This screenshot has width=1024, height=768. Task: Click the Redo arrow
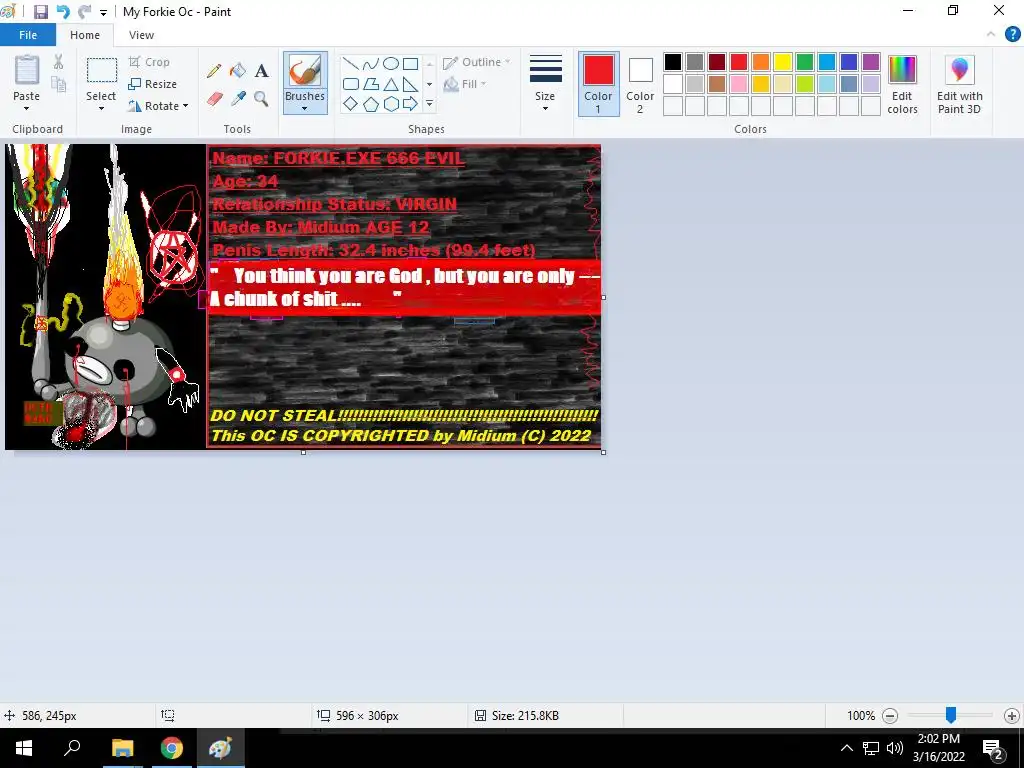(84, 12)
